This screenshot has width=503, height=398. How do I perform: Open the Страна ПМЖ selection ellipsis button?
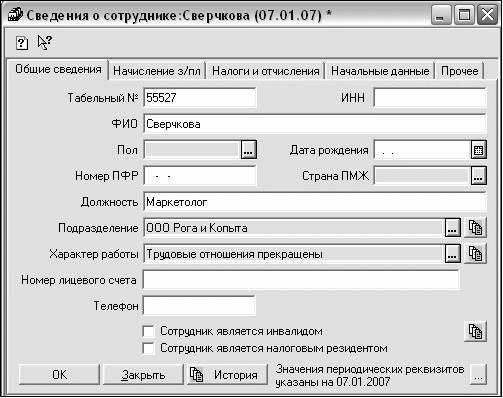pos(479,176)
